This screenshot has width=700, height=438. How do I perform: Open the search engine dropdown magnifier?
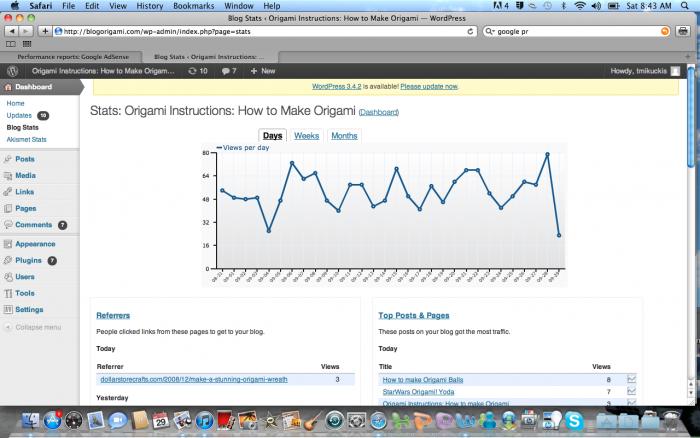click(x=490, y=31)
